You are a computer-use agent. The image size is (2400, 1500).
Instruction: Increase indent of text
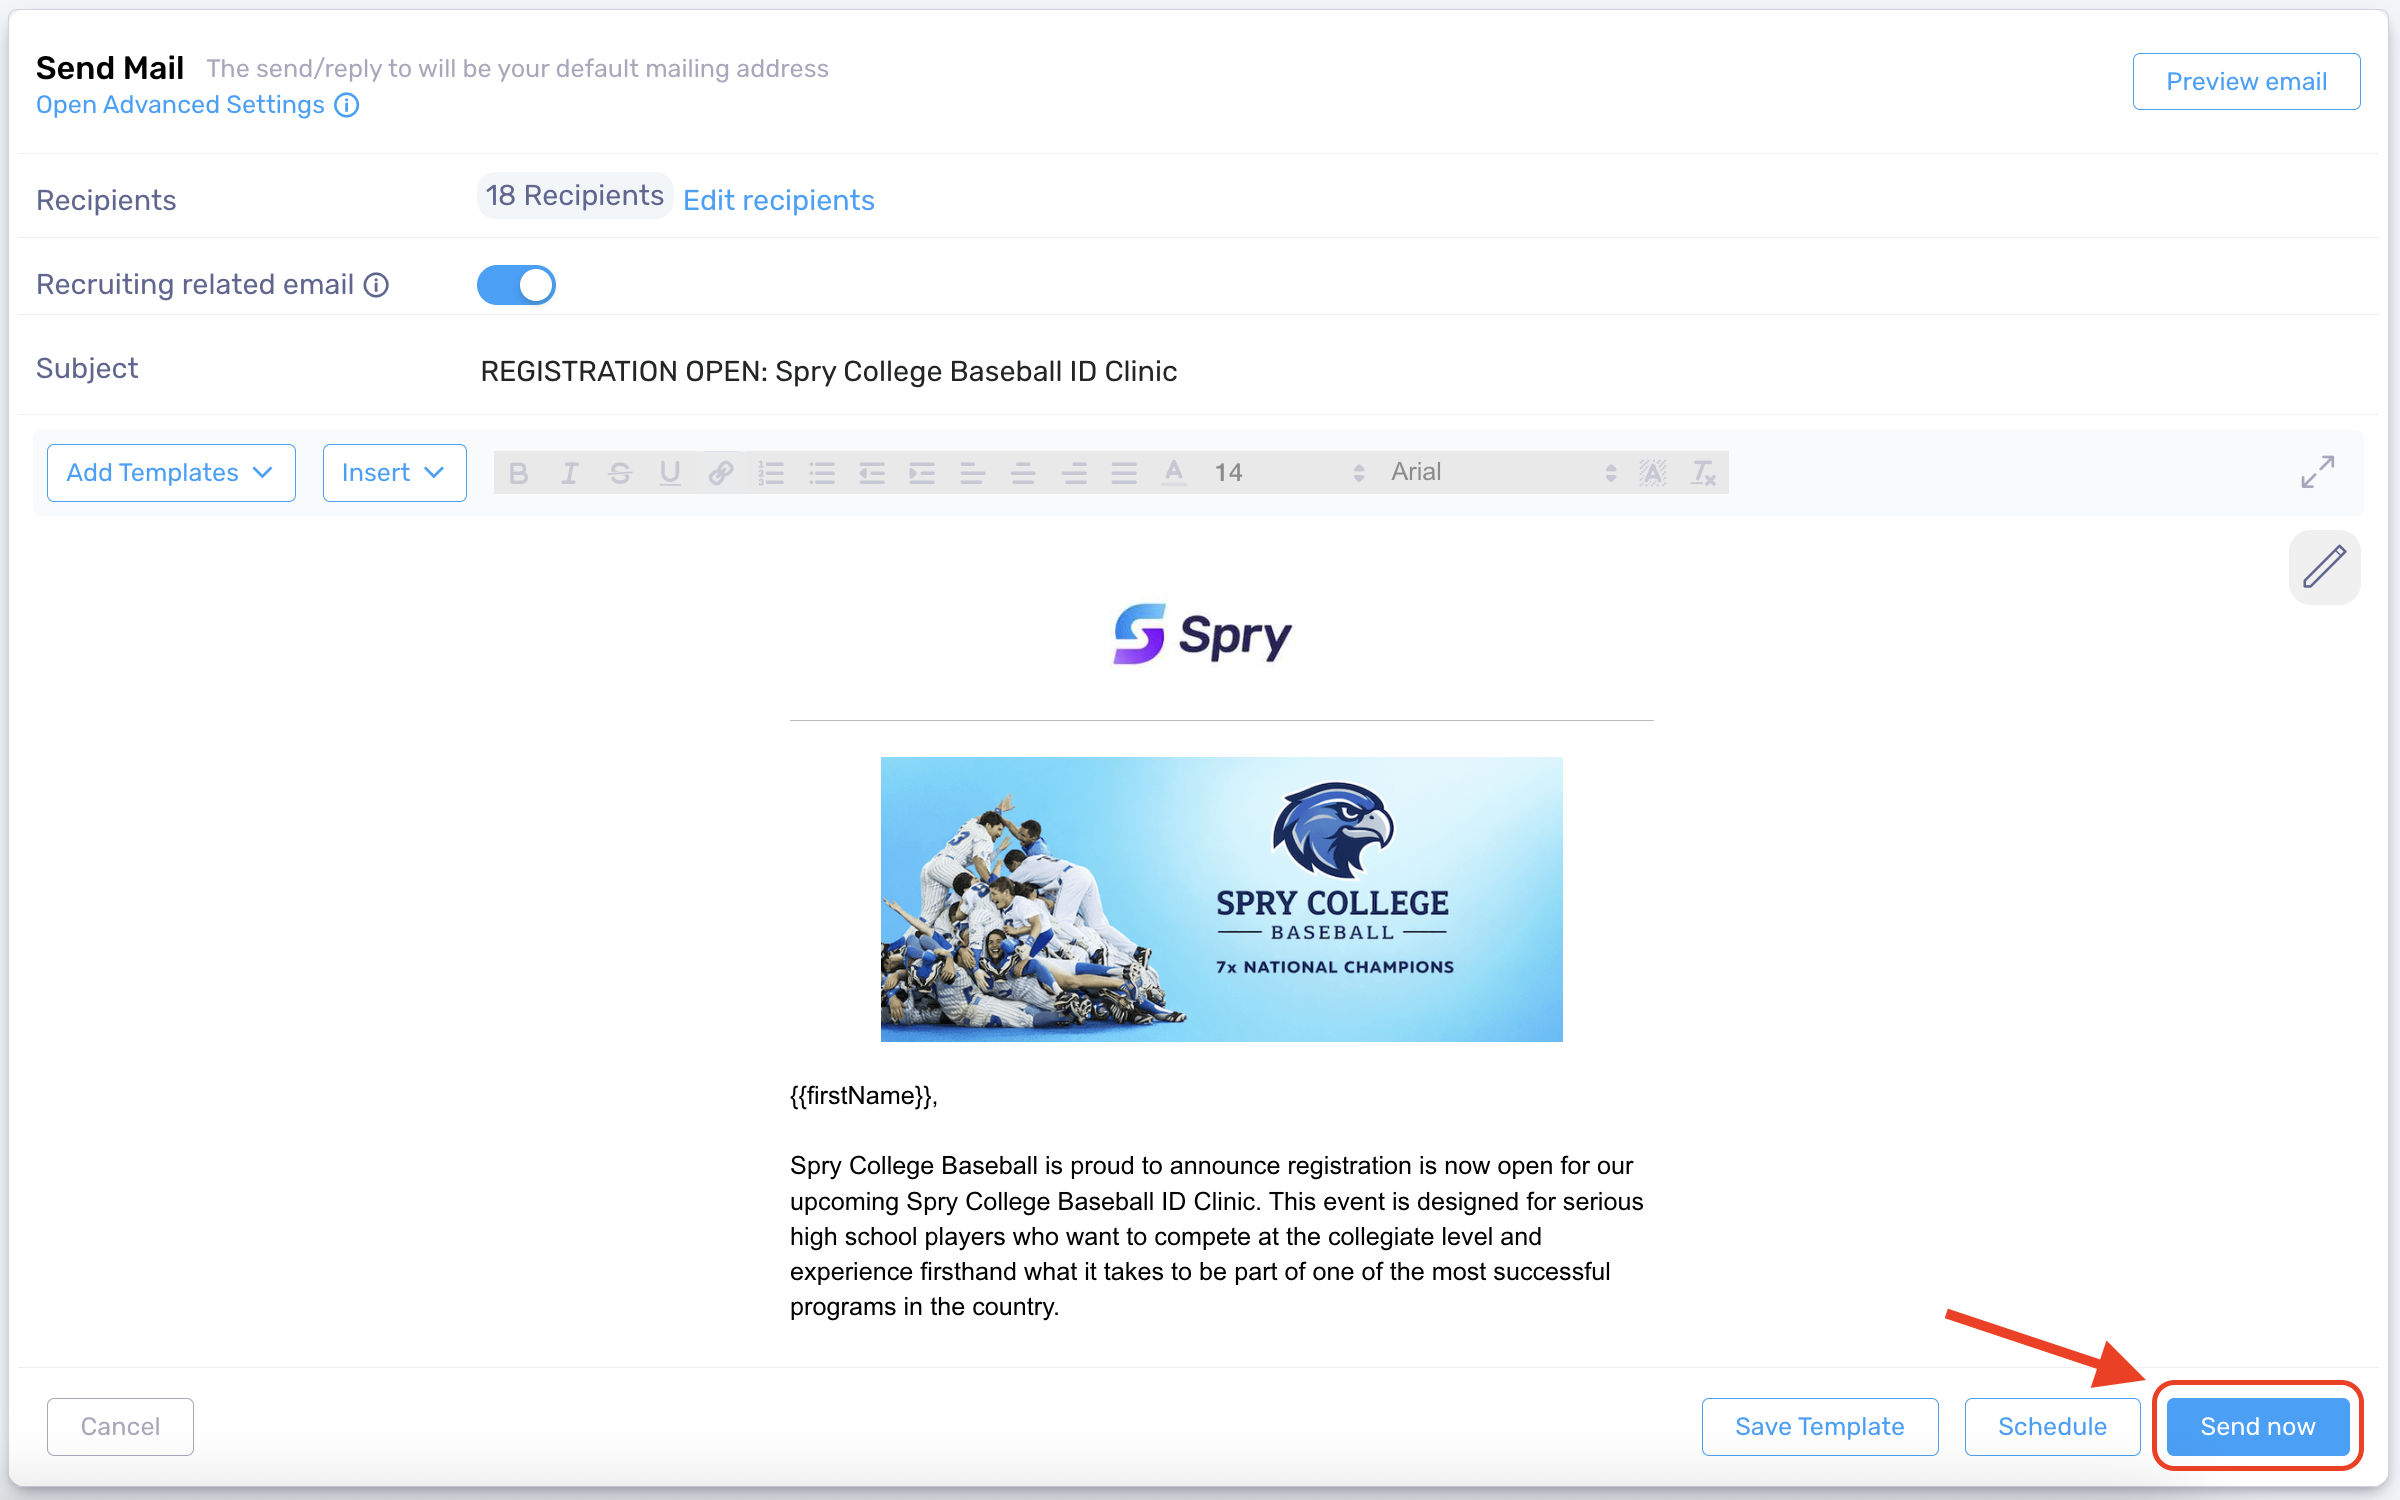pos(922,473)
